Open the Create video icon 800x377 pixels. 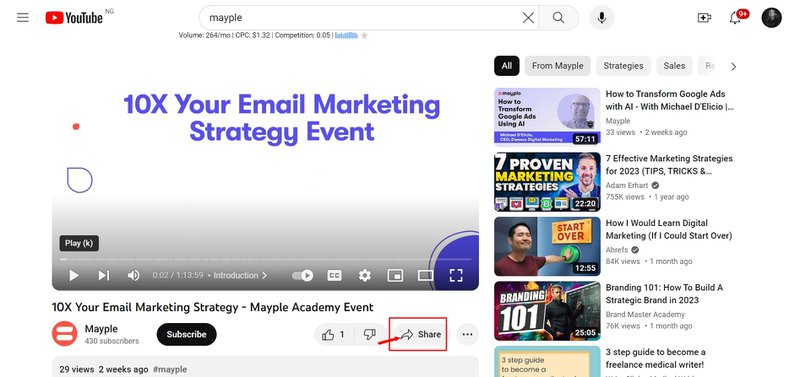tap(704, 18)
